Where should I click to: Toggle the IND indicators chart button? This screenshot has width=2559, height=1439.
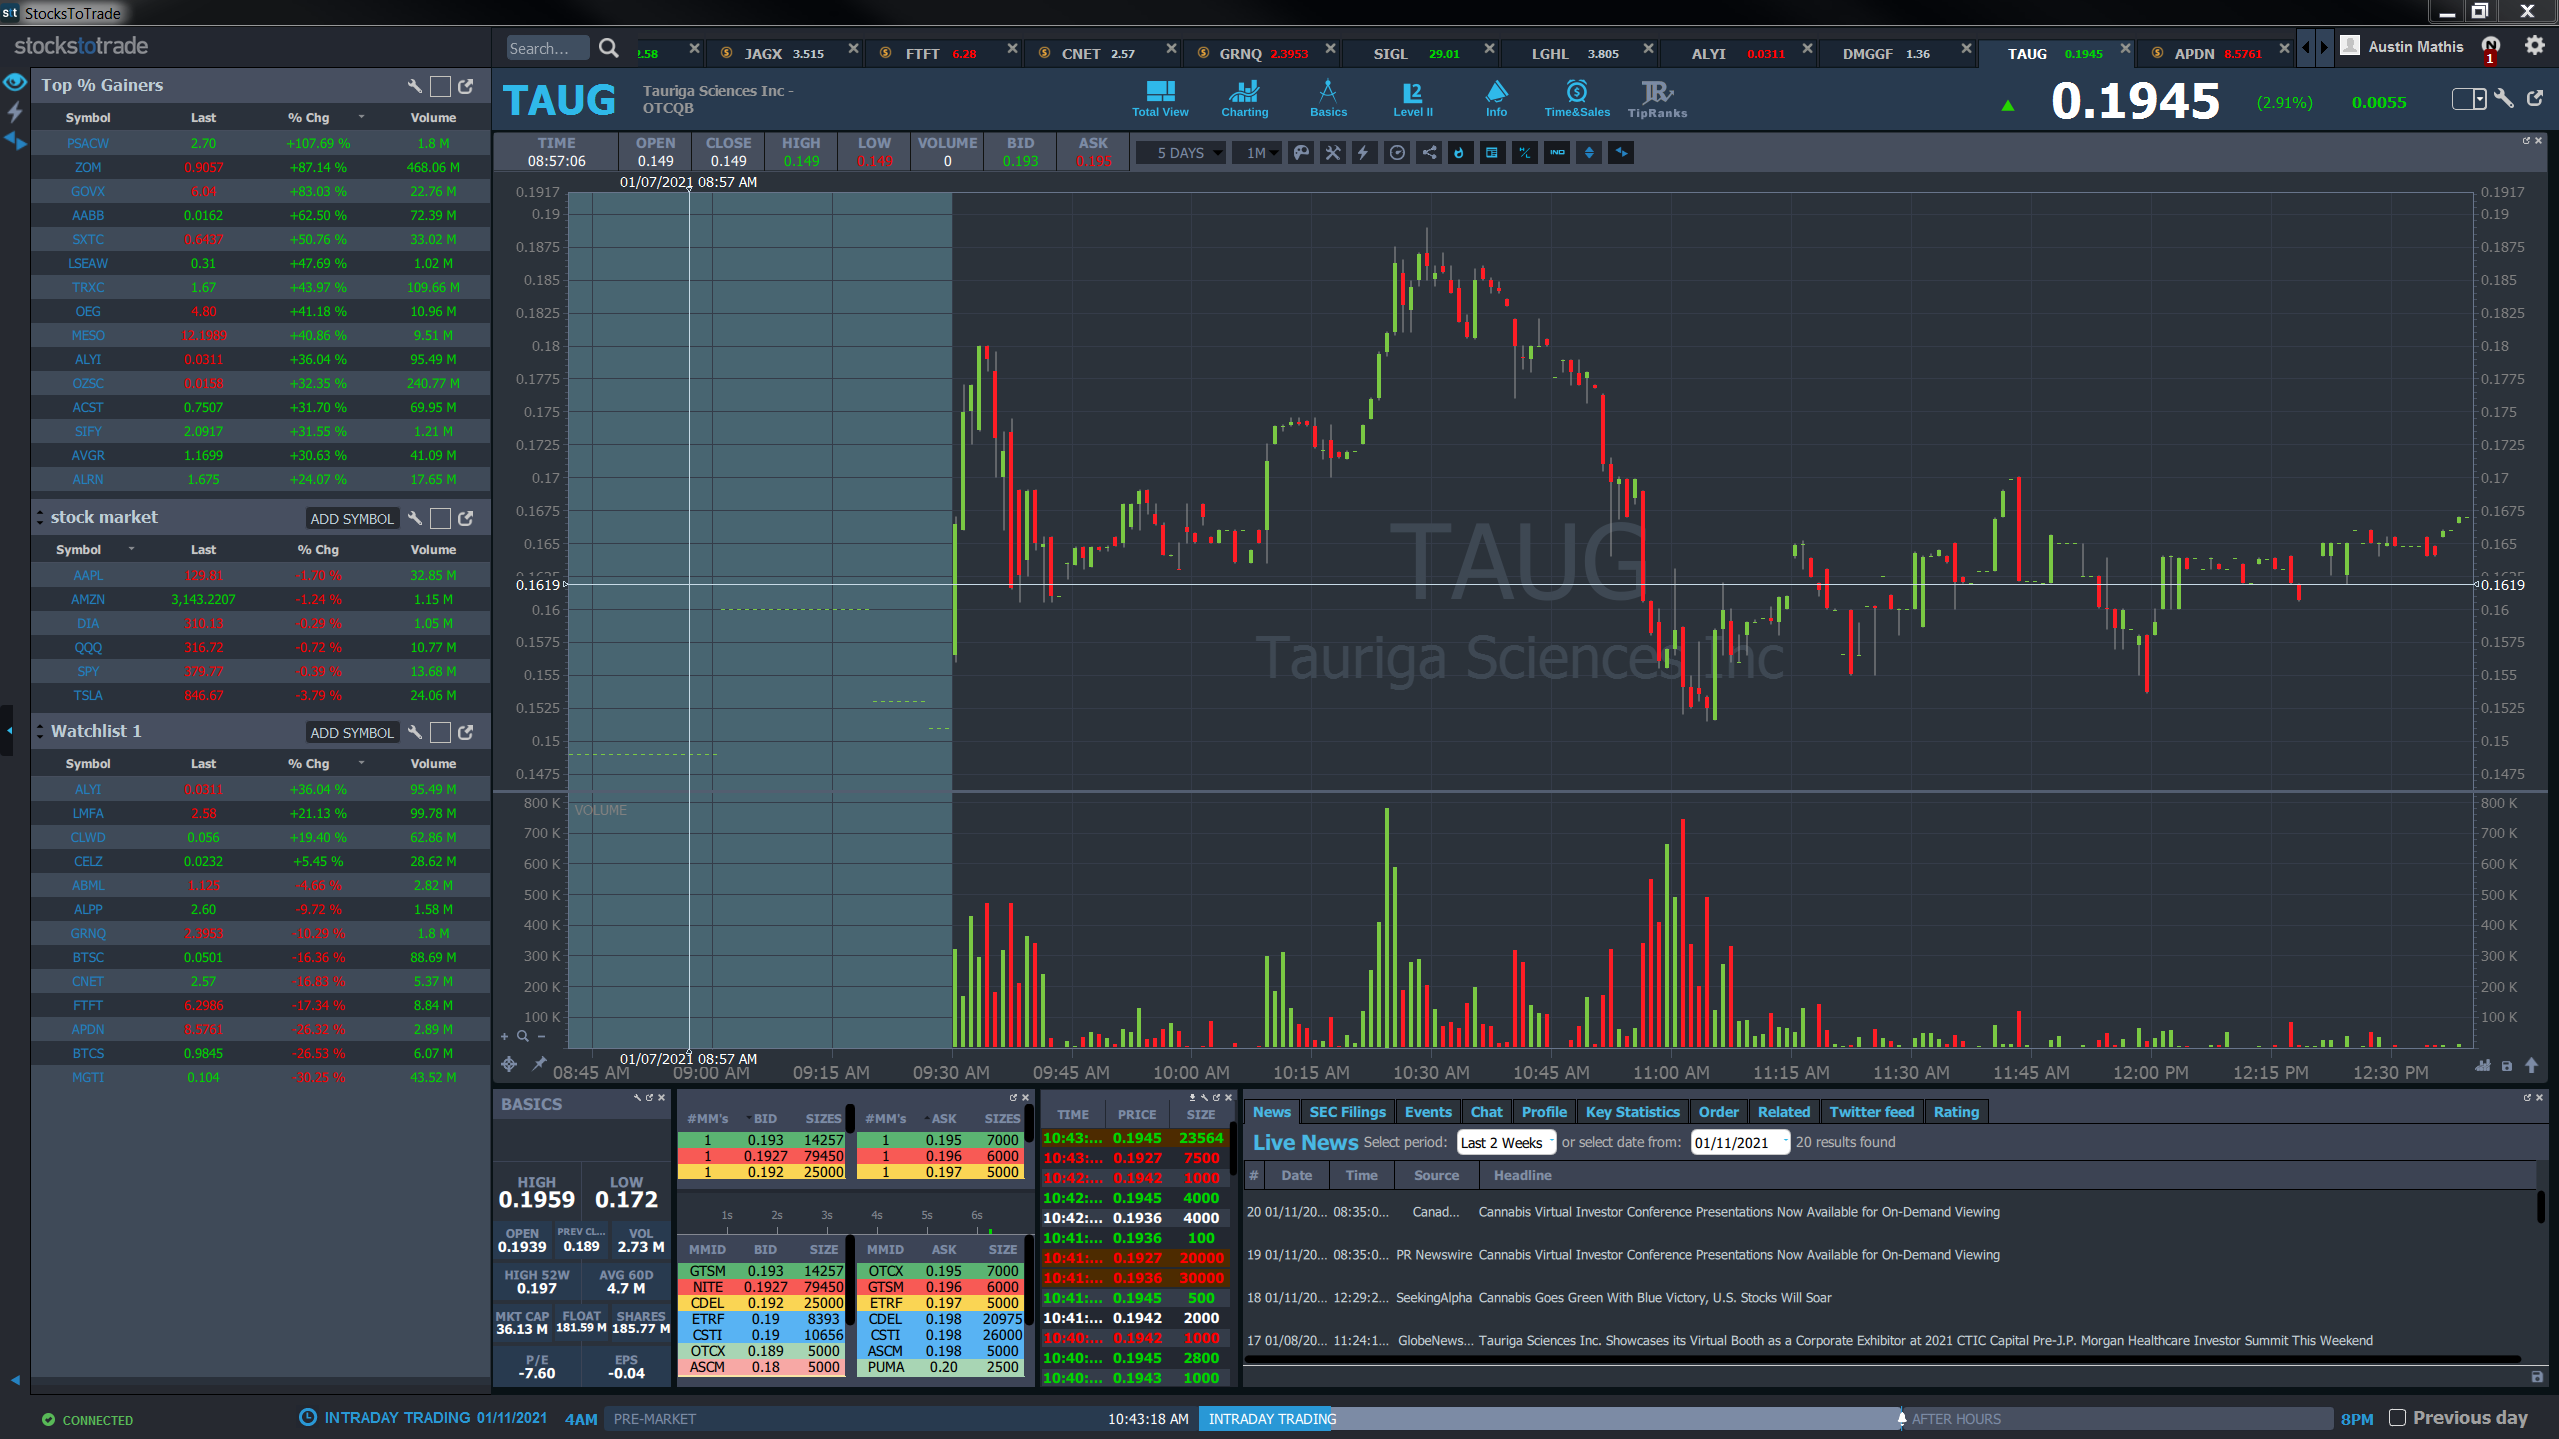(1557, 153)
